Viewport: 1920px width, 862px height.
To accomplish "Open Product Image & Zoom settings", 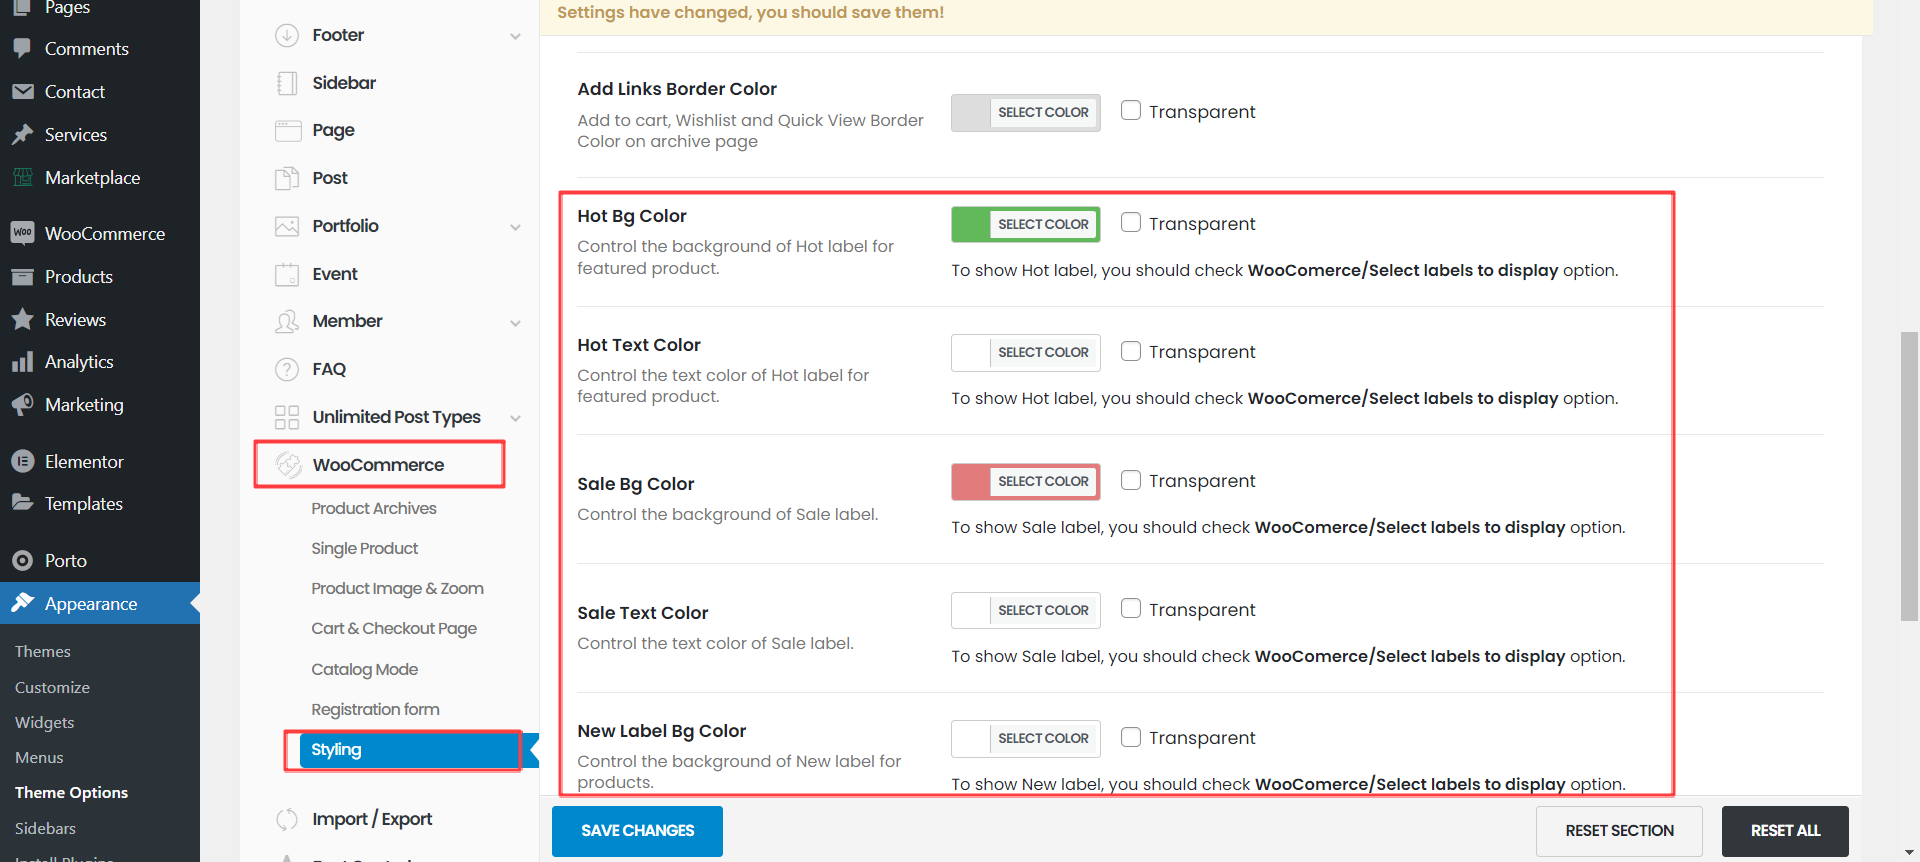I will [397, 588].
